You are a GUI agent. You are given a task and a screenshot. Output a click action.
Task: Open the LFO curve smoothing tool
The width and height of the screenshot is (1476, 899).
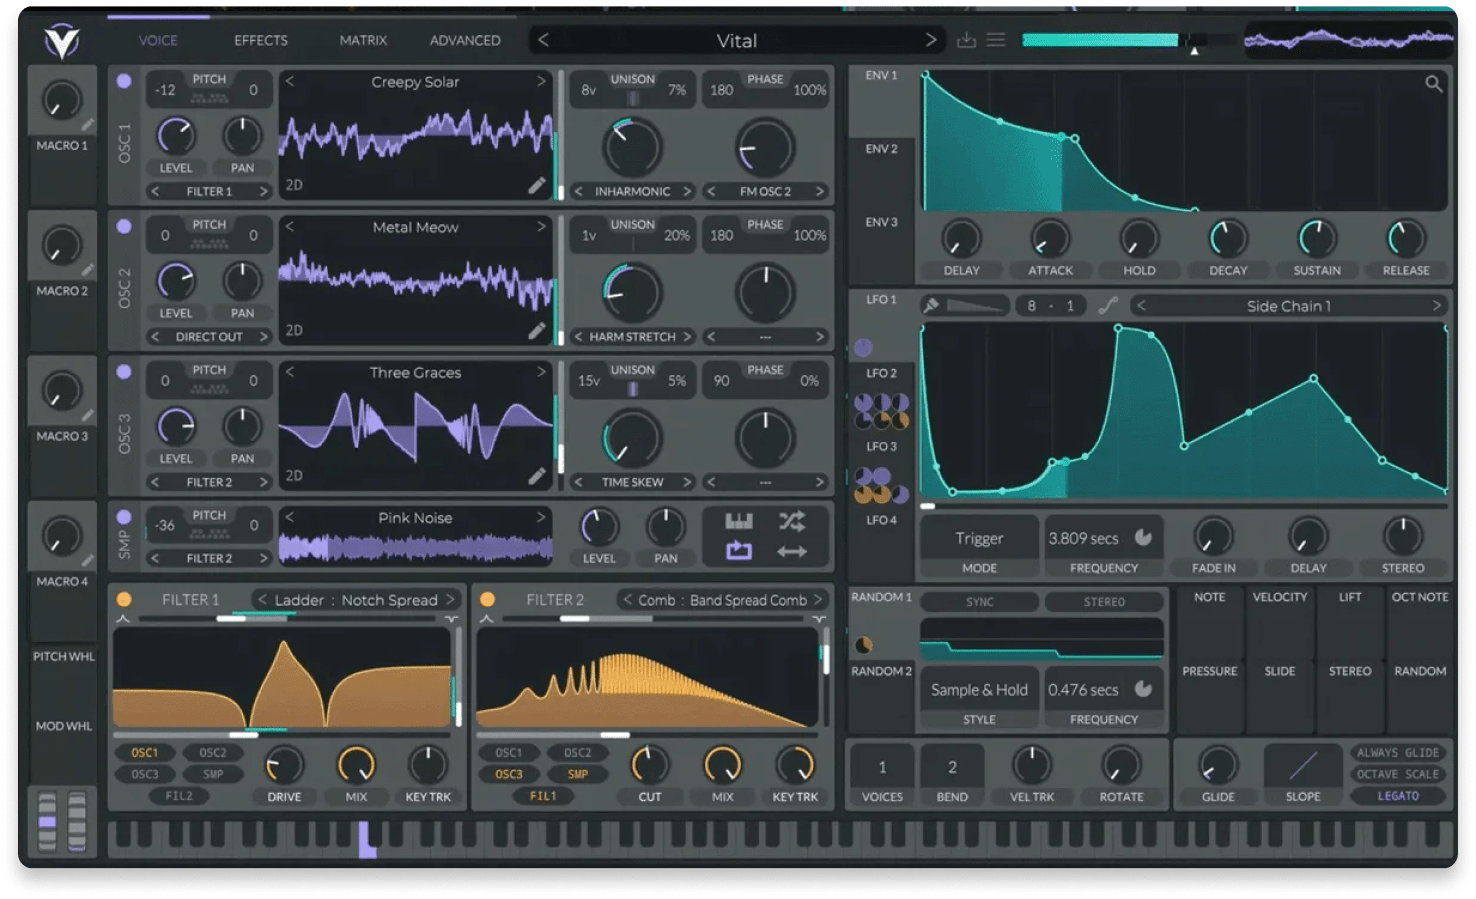pos(1108,305)
